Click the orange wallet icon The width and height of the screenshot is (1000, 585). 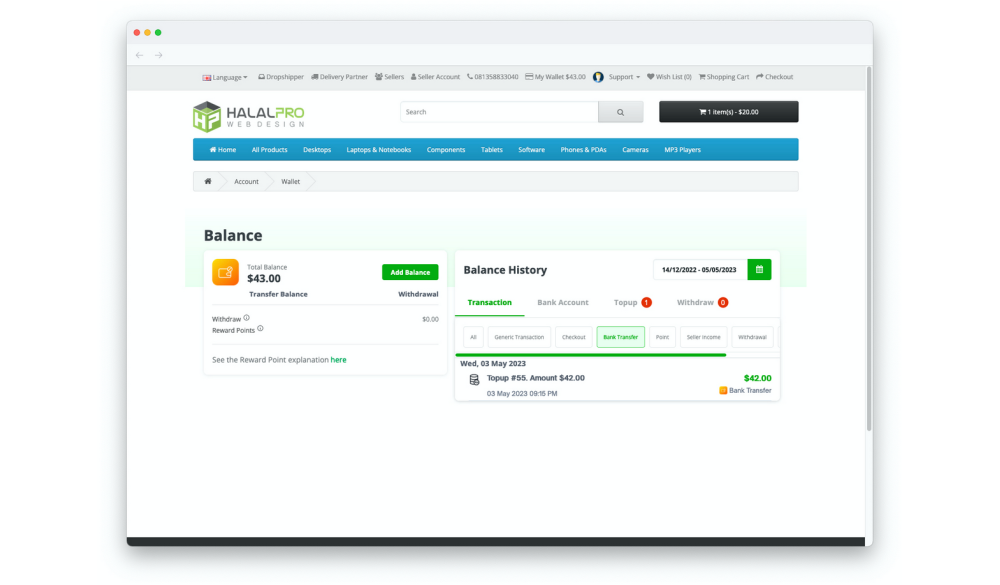point(225,272)
